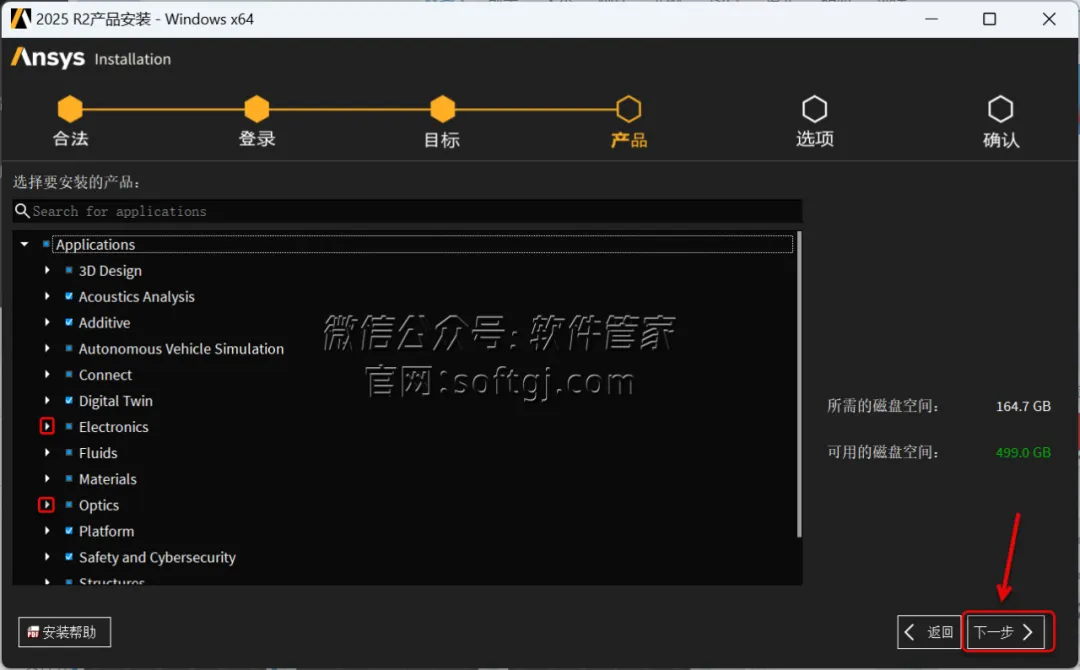Uncheck the Additive checkbox

(69, 322)
